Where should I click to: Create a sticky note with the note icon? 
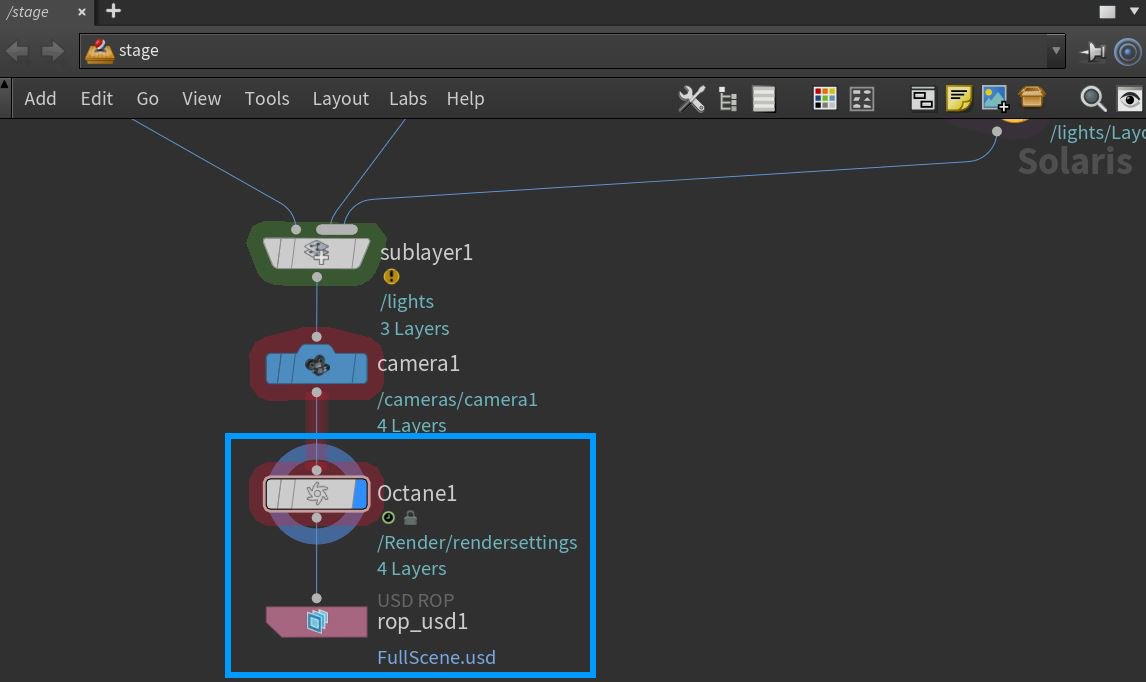coord(959,98)
